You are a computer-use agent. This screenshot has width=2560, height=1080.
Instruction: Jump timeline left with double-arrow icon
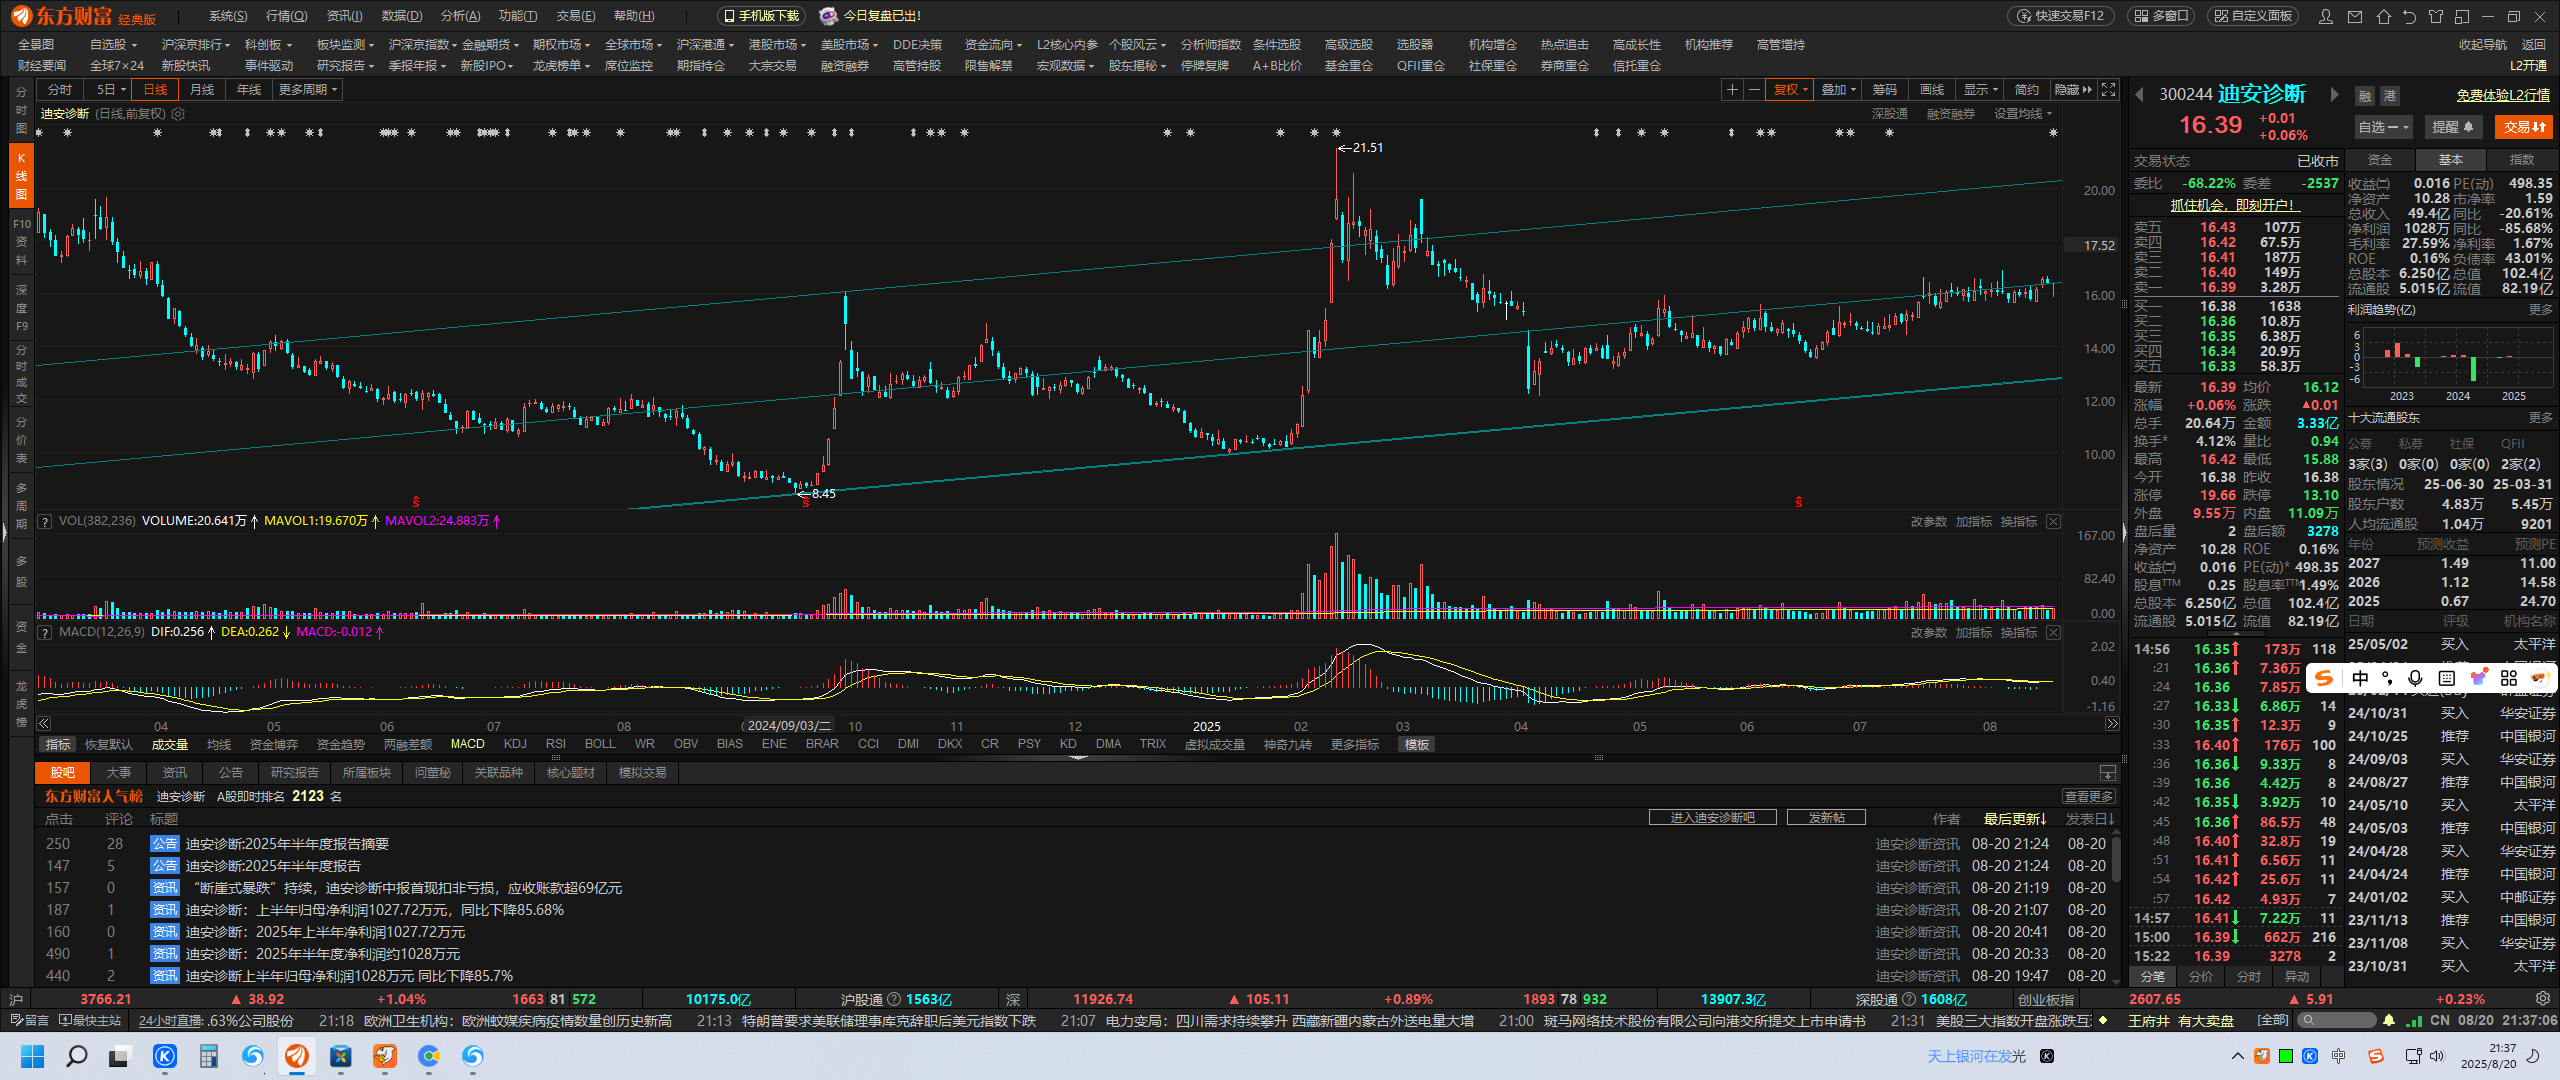click(x=44, y=724)
